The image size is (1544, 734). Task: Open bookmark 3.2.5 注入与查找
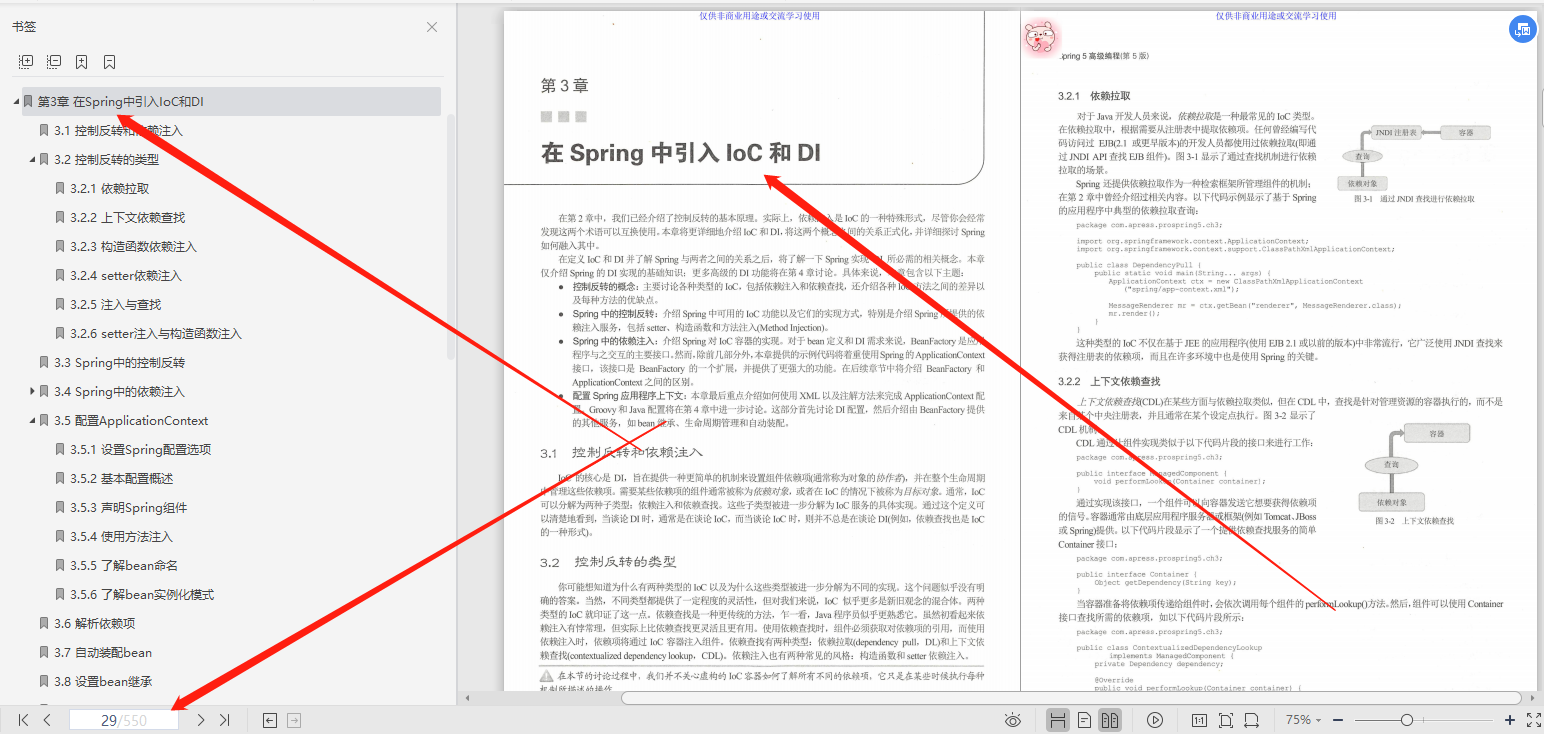[115, 305]
